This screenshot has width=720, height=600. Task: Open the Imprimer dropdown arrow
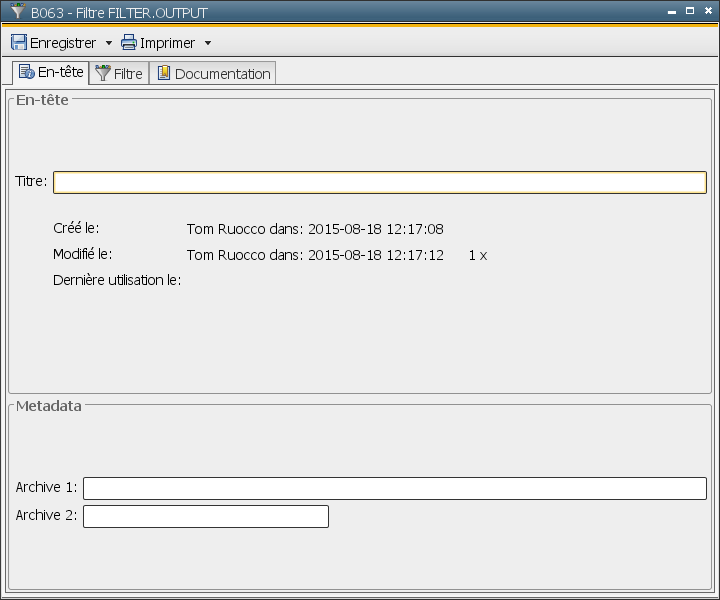click(x=208, y=43)
